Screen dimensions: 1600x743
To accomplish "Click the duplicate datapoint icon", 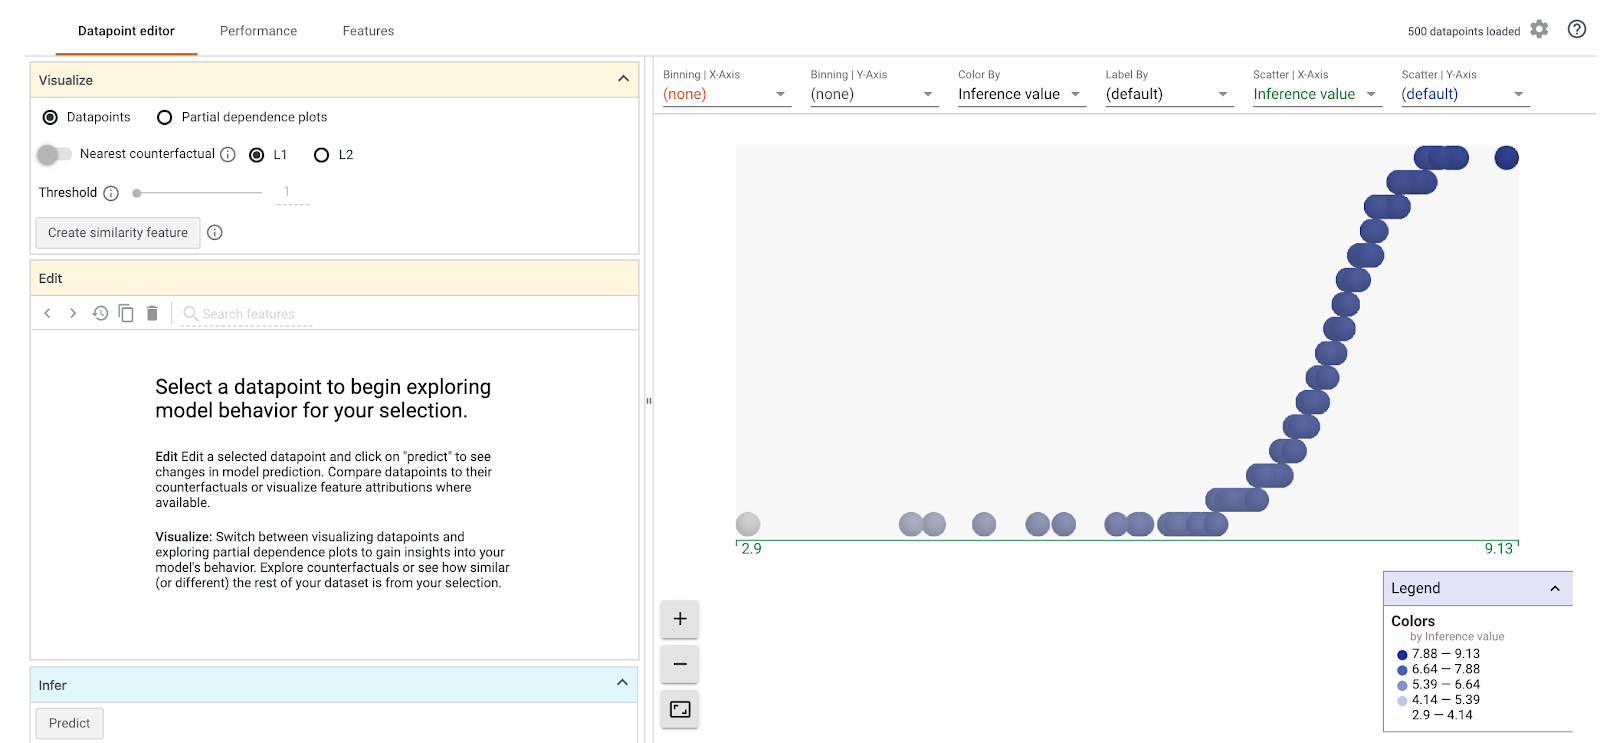I will coord(126,313).
